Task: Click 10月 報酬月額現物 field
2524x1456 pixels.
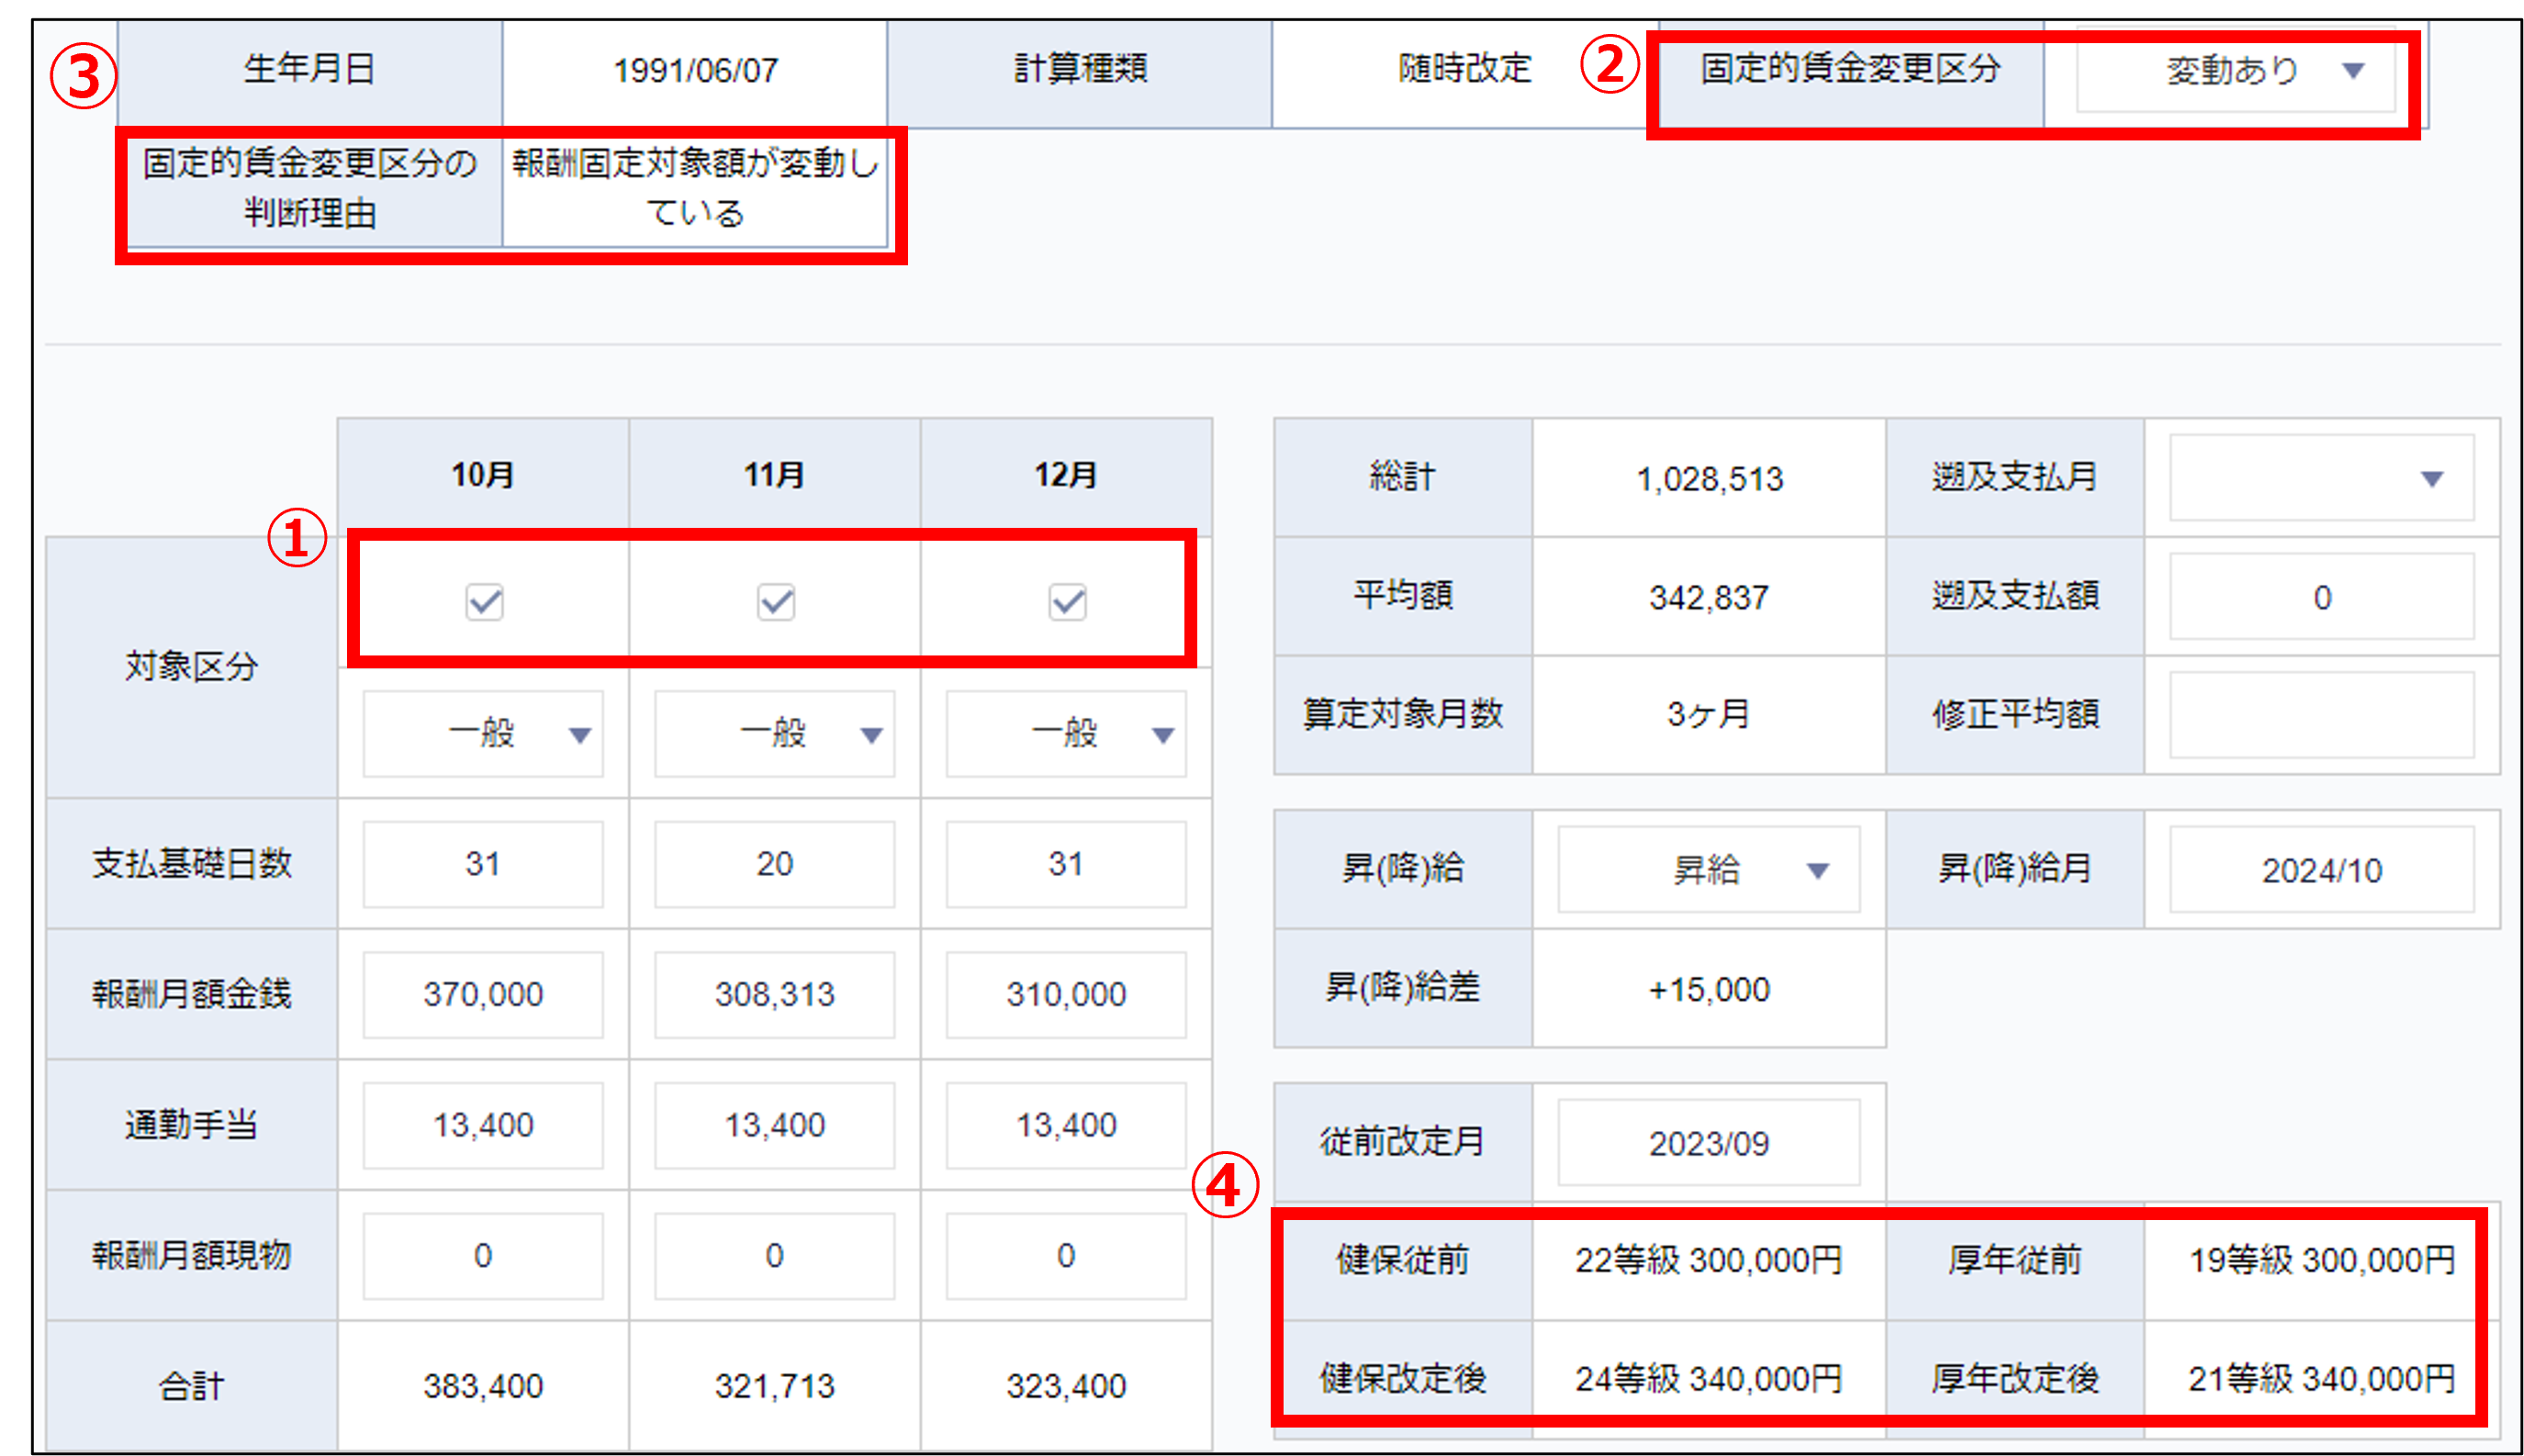Action: [483, 1255]
